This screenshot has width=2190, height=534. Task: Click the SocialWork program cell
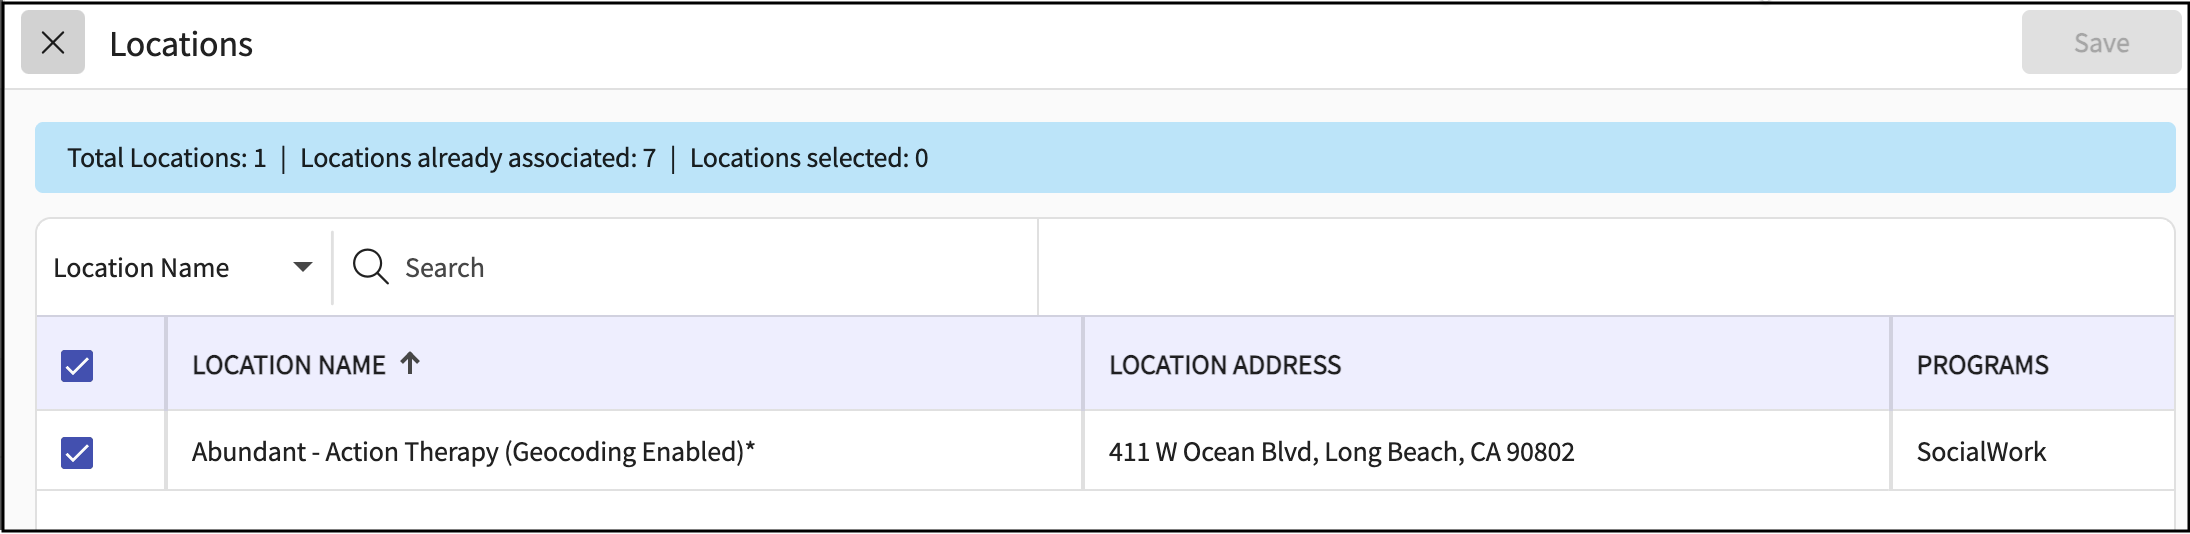point(1981,452)
